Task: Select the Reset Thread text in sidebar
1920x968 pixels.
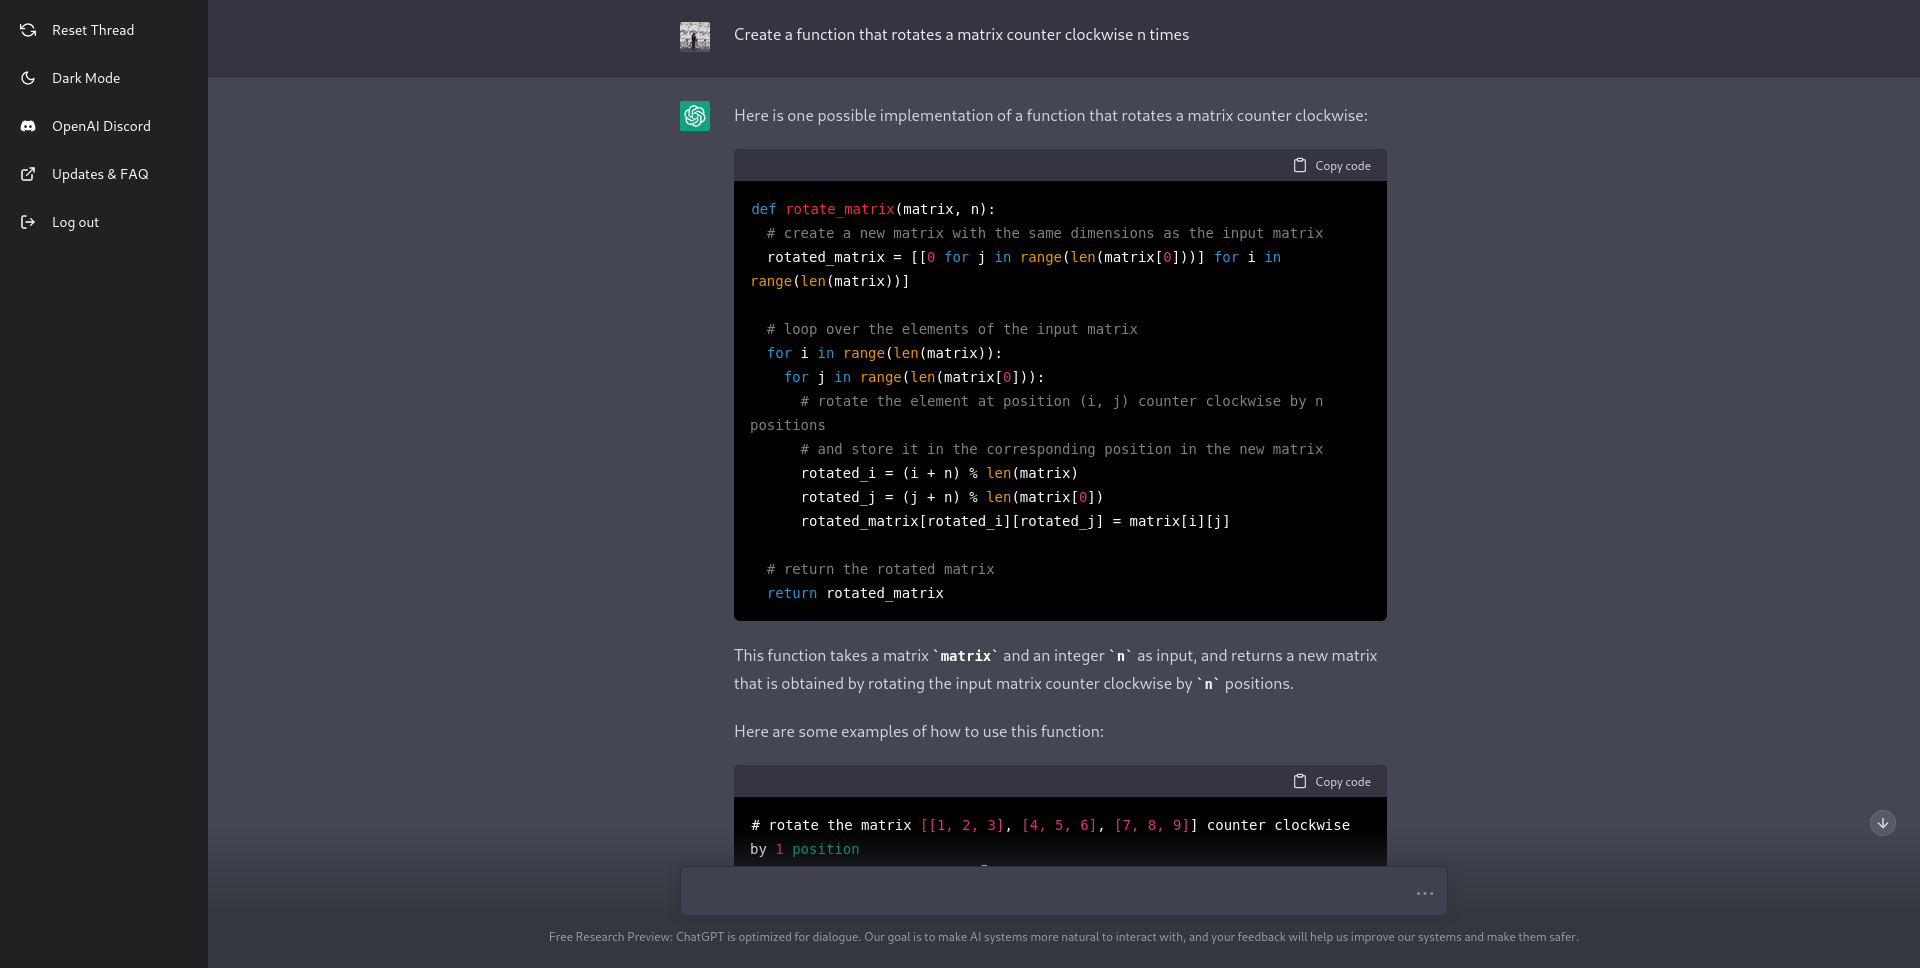Action: (x=93, y=30)
